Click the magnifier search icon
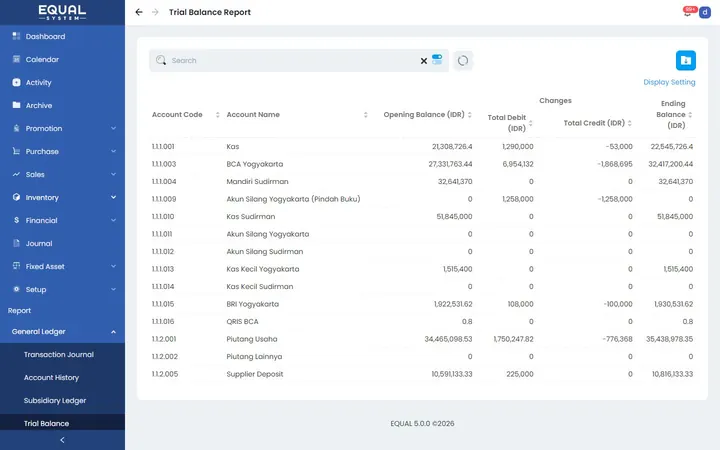 [x=161, y=60]
